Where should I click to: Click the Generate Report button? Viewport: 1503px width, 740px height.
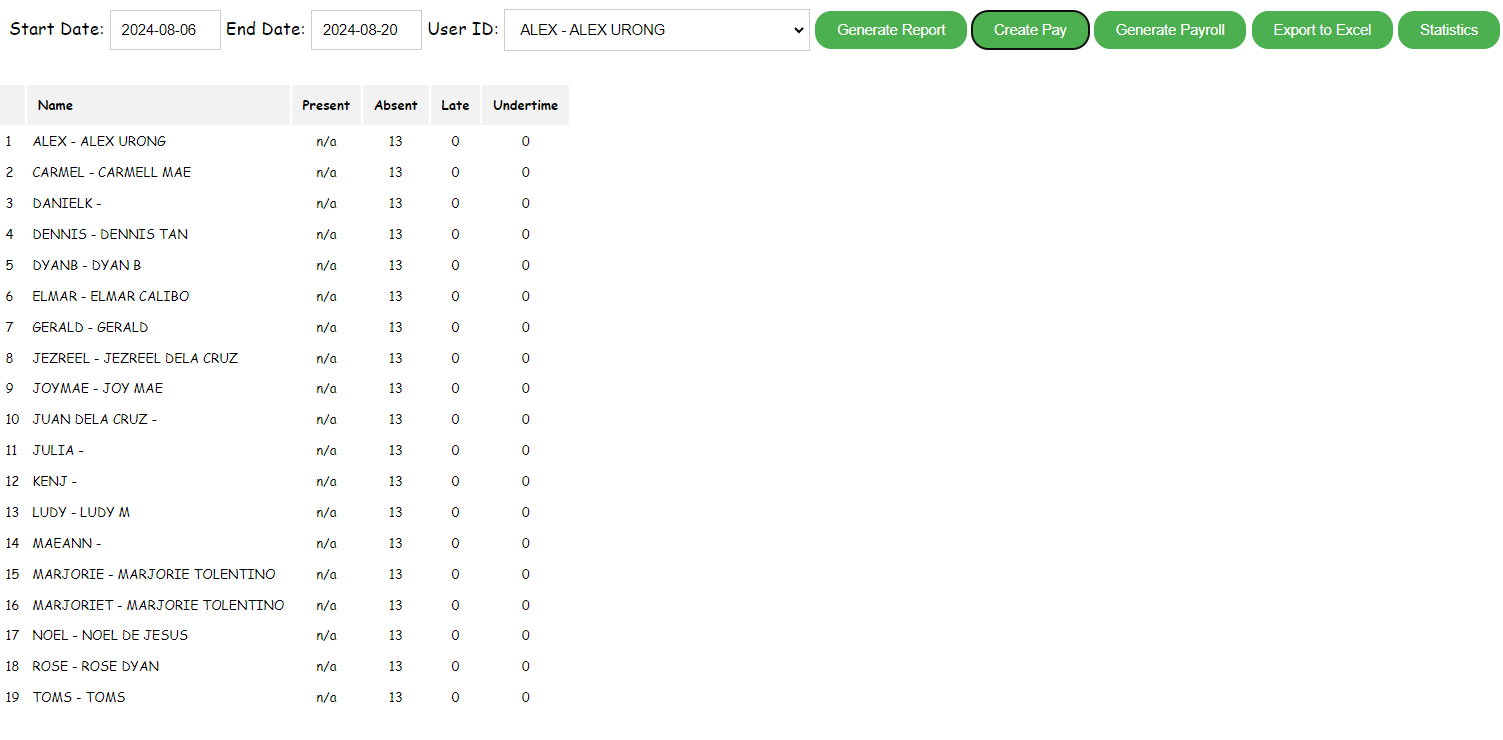pyautogui.click(x=891, y=30)
